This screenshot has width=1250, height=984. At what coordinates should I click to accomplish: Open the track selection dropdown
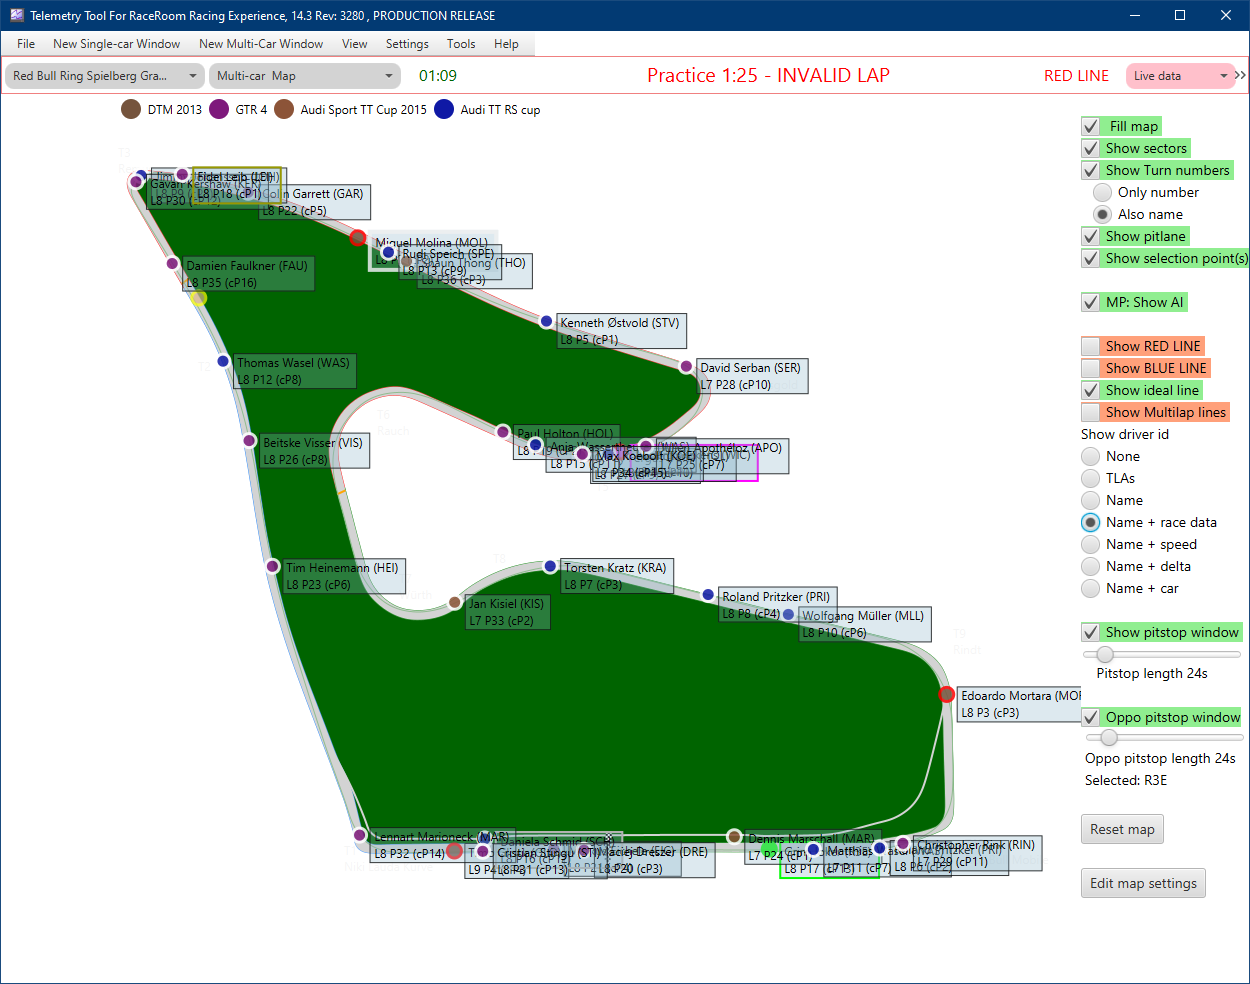click(x=104, y=75)
